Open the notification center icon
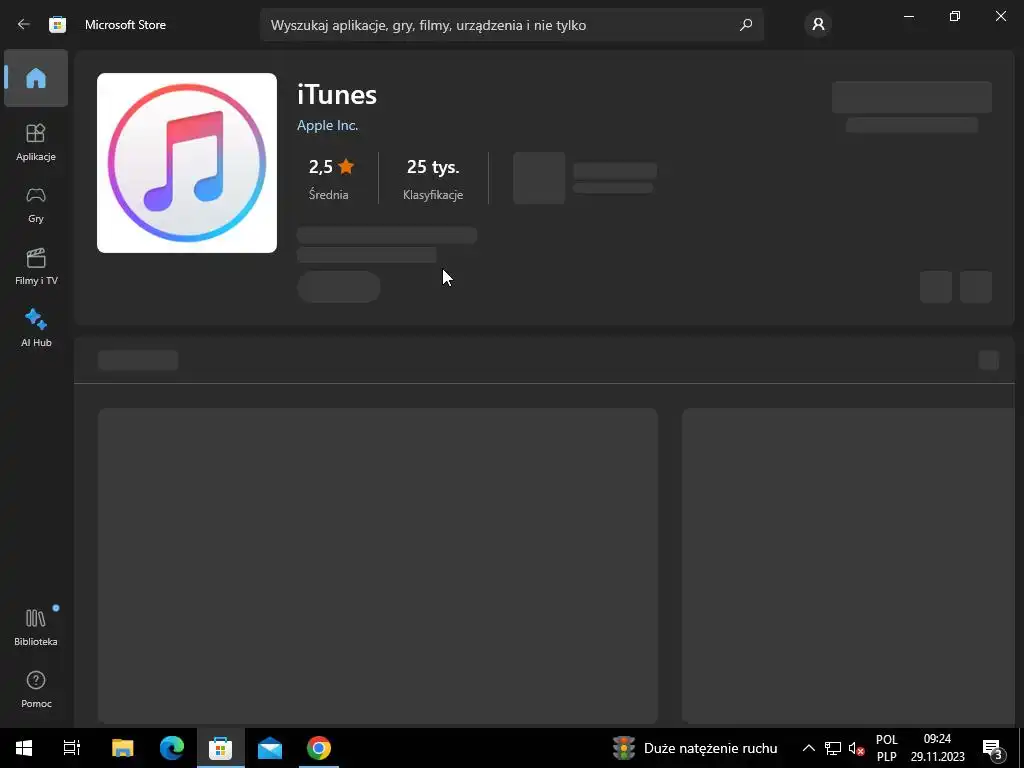Image resolution: width=1024 pixels, height=768 pixels. 992,748
